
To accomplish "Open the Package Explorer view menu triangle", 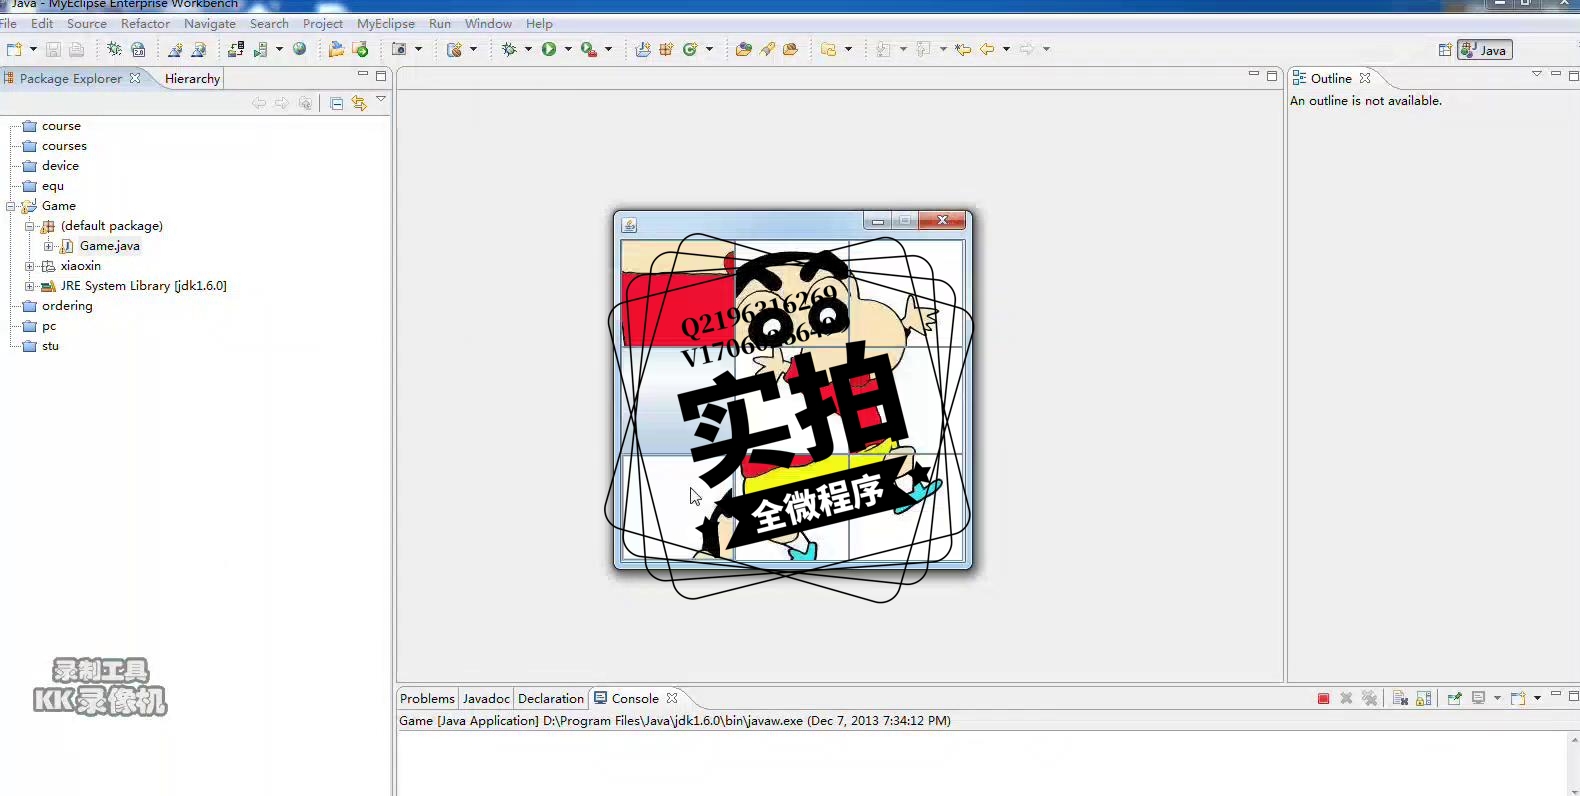I will tap(381, 99).
